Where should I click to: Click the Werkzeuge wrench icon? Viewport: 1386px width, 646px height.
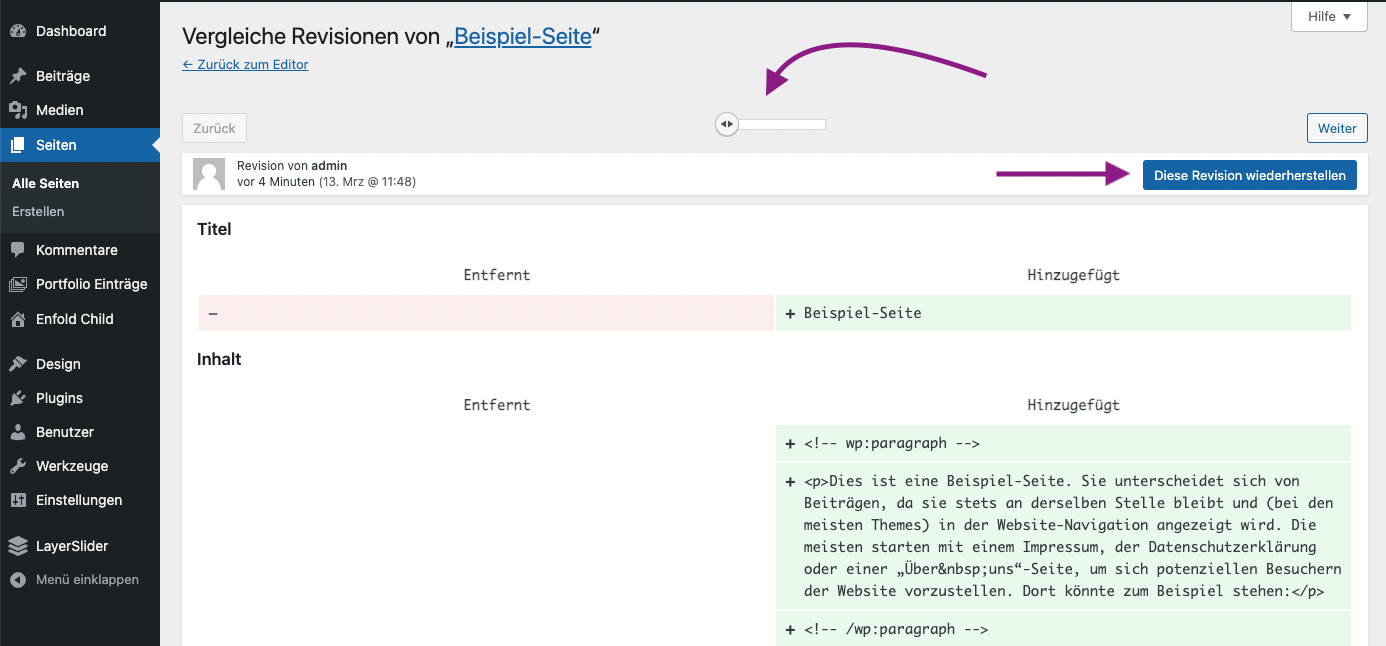18,466
